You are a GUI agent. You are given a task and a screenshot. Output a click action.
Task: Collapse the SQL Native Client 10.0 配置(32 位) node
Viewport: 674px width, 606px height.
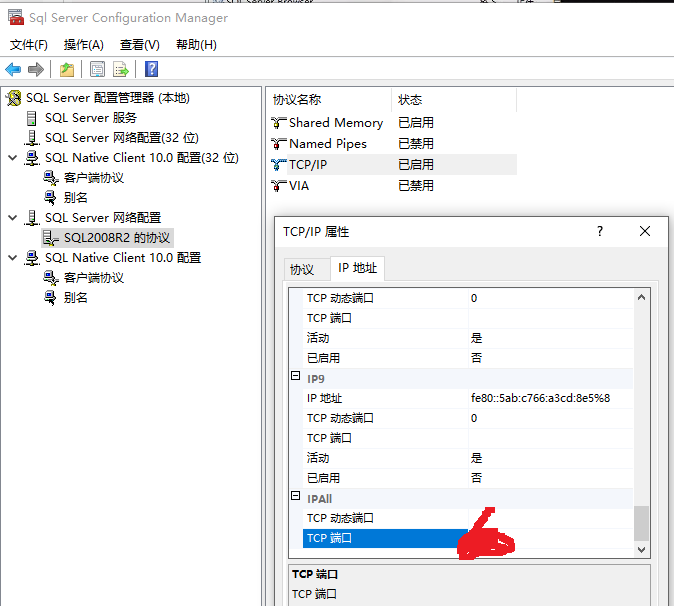13,158
